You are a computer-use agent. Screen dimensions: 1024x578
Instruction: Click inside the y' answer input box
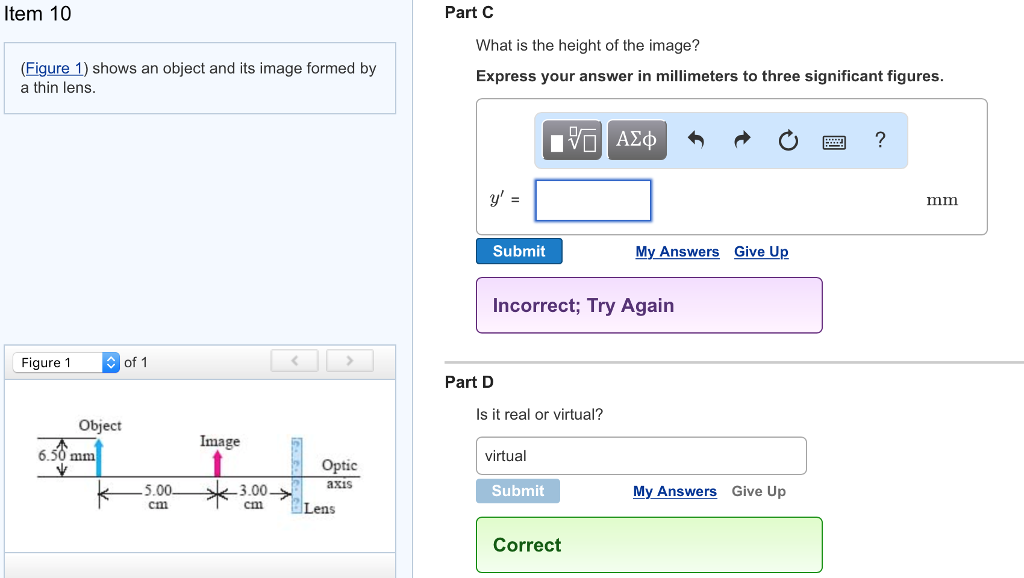coord(592,200)
